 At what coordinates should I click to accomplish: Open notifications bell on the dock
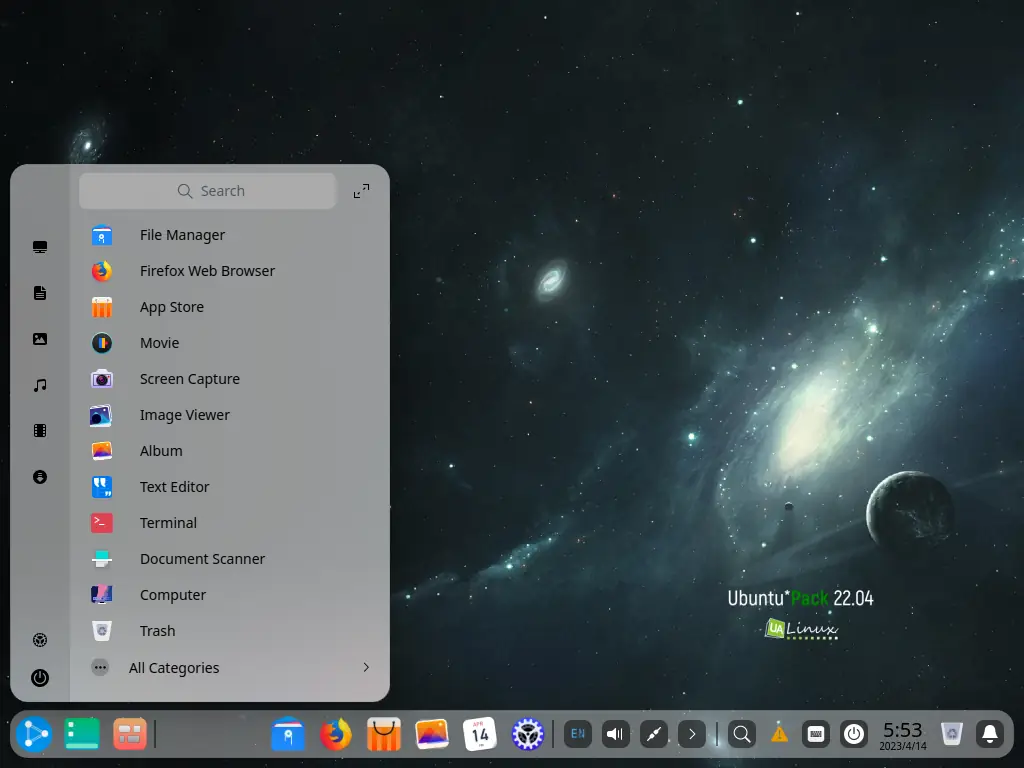tap(990, 734)
